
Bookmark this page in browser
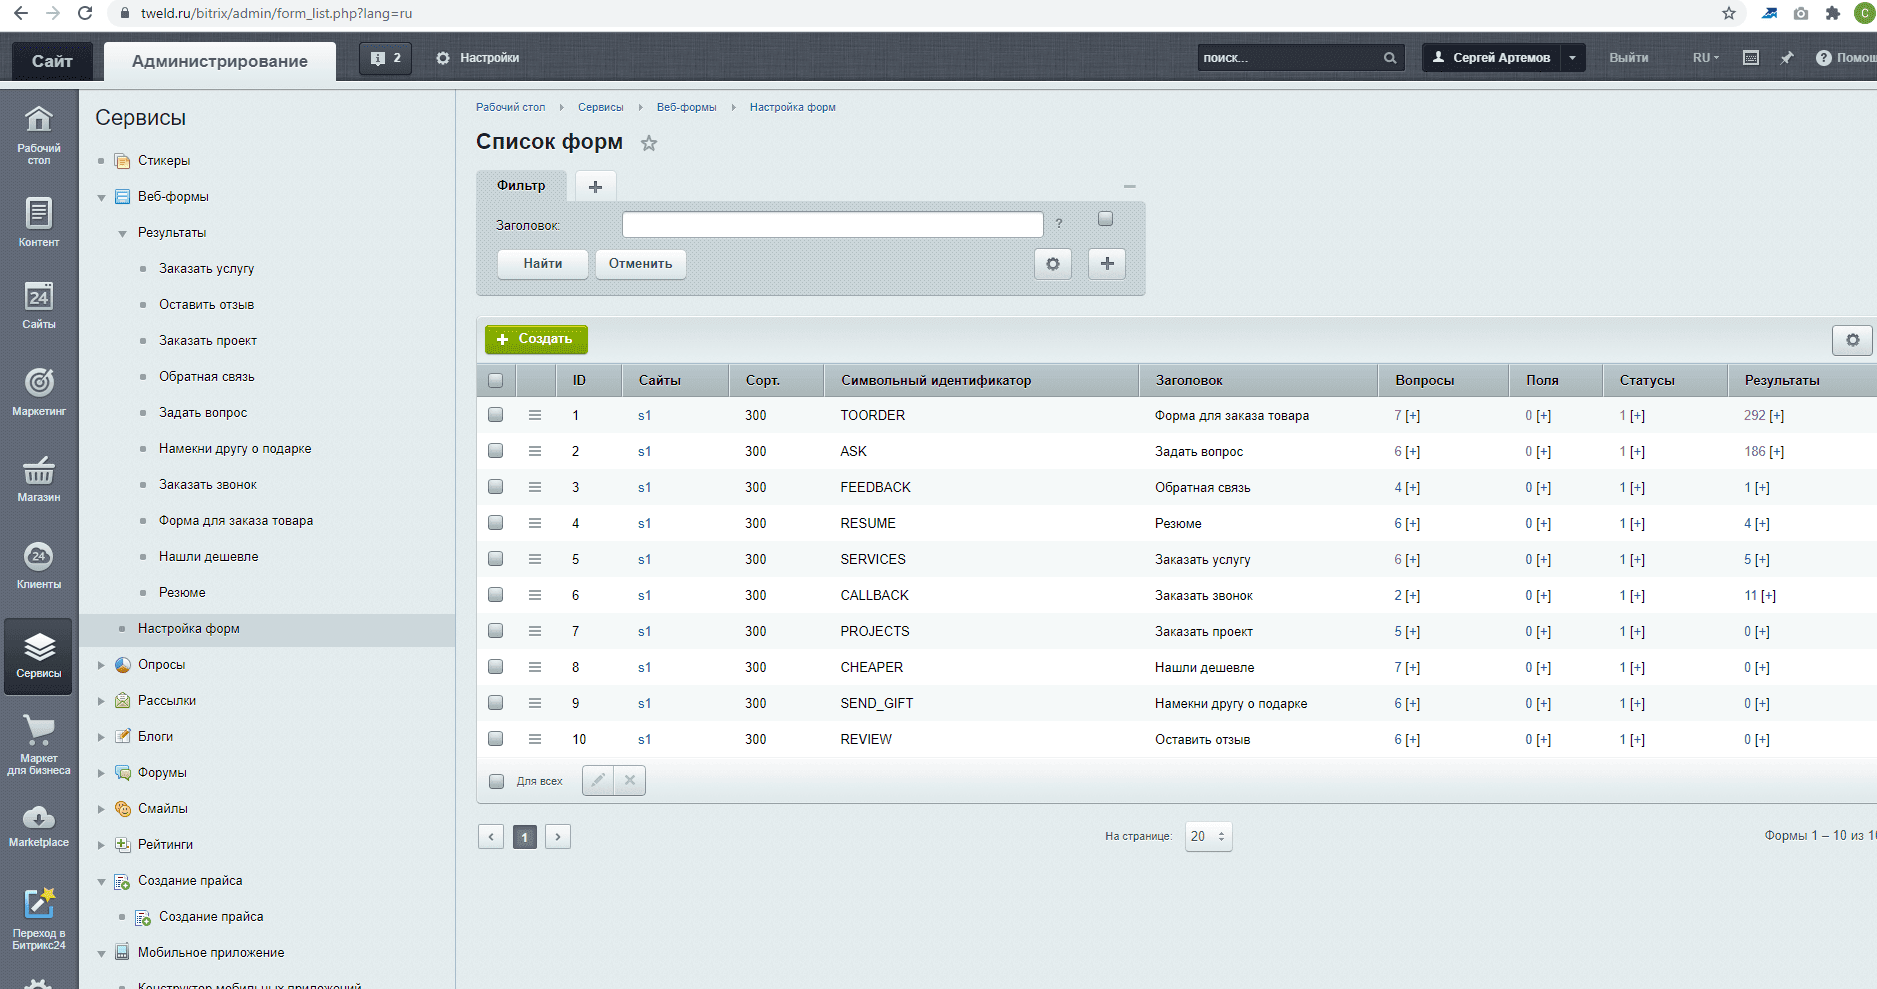(x=1729, y=13)
